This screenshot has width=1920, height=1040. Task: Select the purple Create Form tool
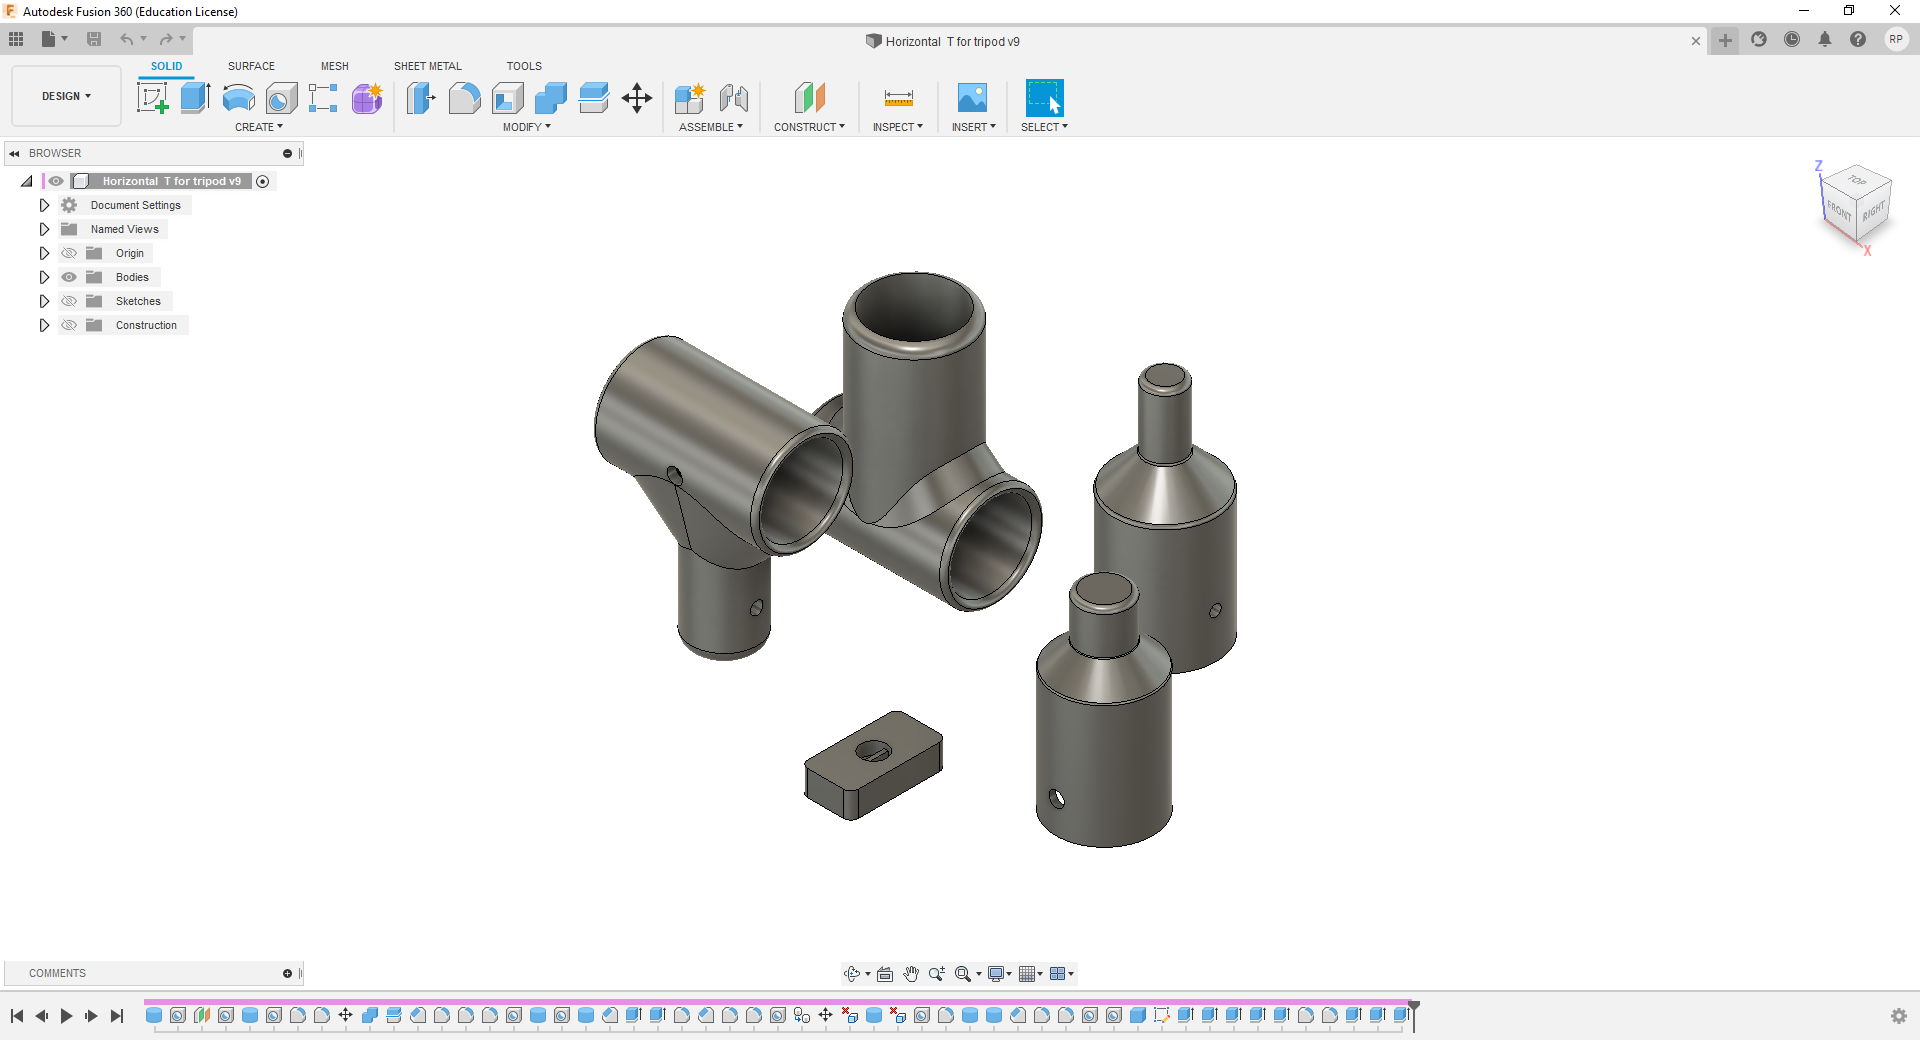367,98
